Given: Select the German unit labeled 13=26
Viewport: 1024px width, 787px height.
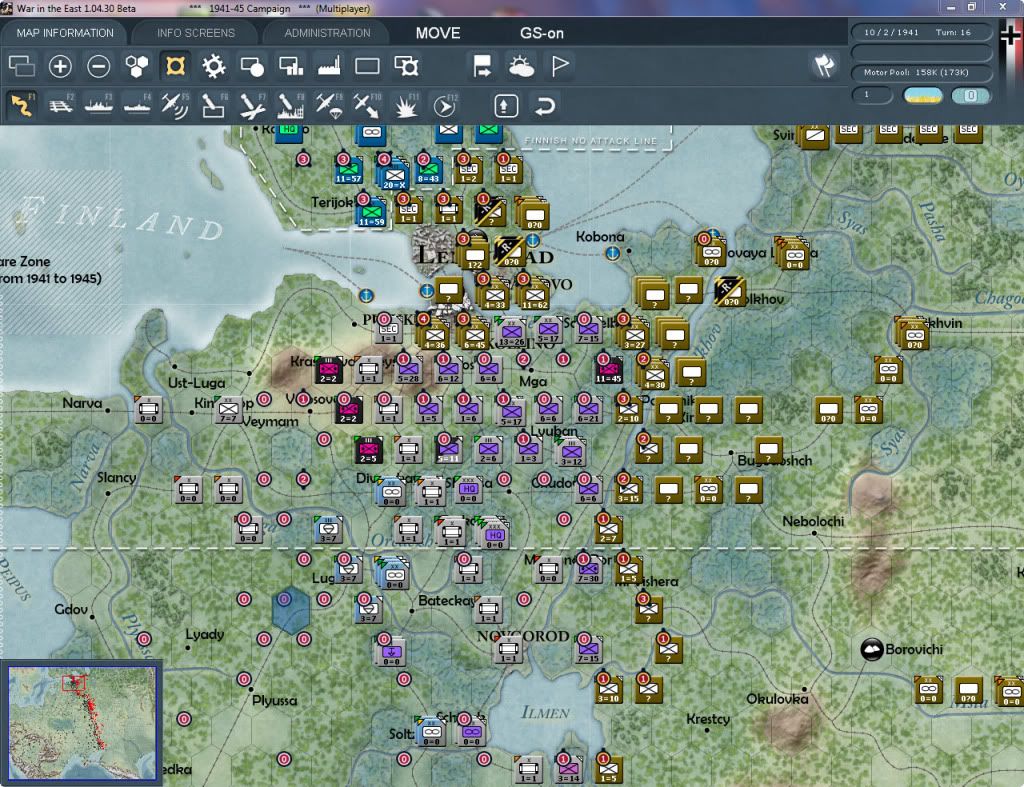Looking at the screenshot, I should [511, 333].
